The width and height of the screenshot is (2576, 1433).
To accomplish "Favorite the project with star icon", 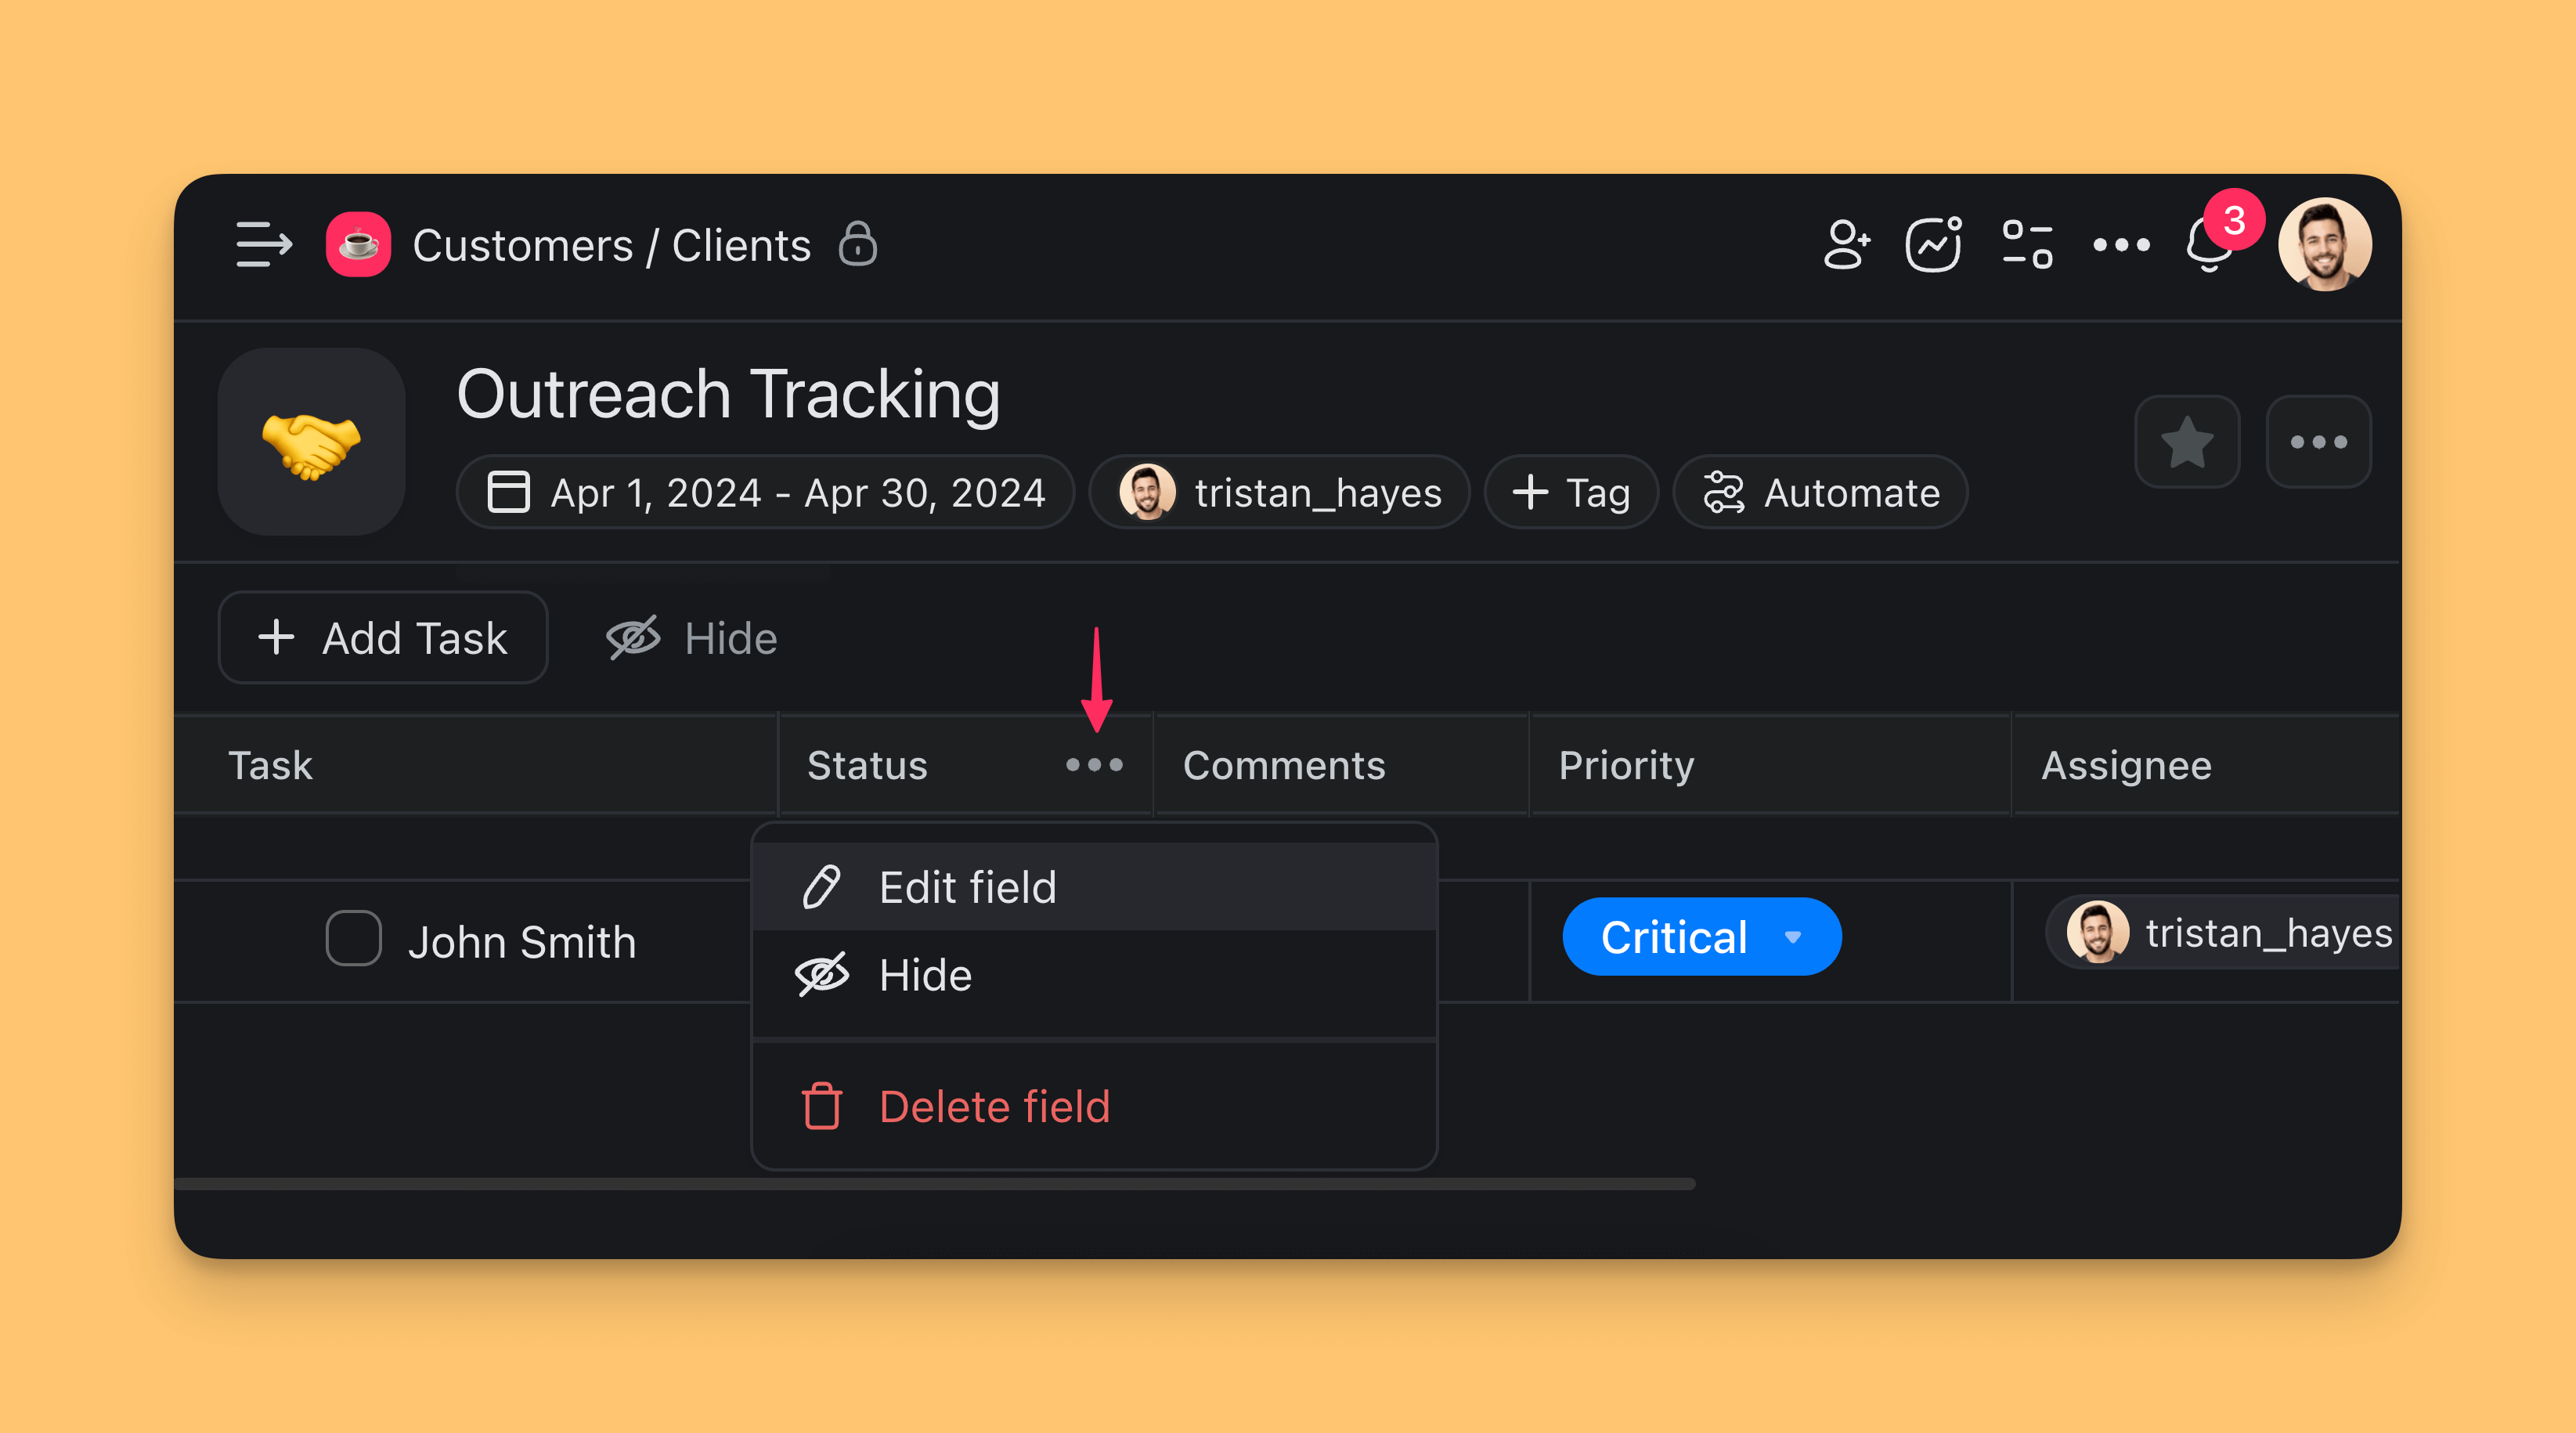I will pos(2186,442).
